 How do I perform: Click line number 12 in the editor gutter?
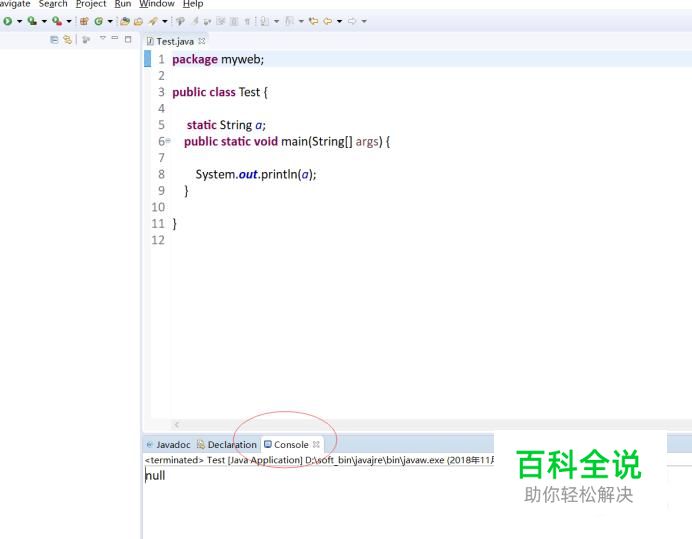(x=158, y=240)
